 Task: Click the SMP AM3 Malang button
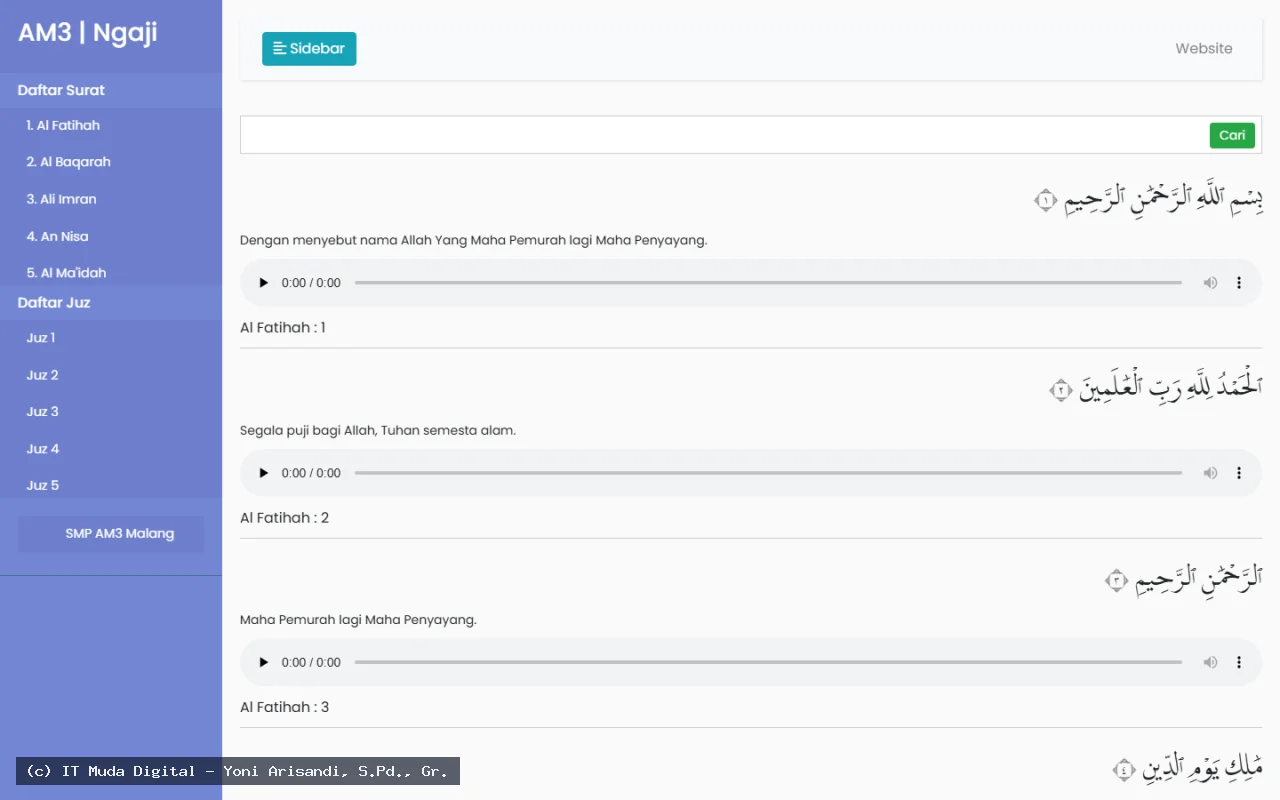[111, 534]
